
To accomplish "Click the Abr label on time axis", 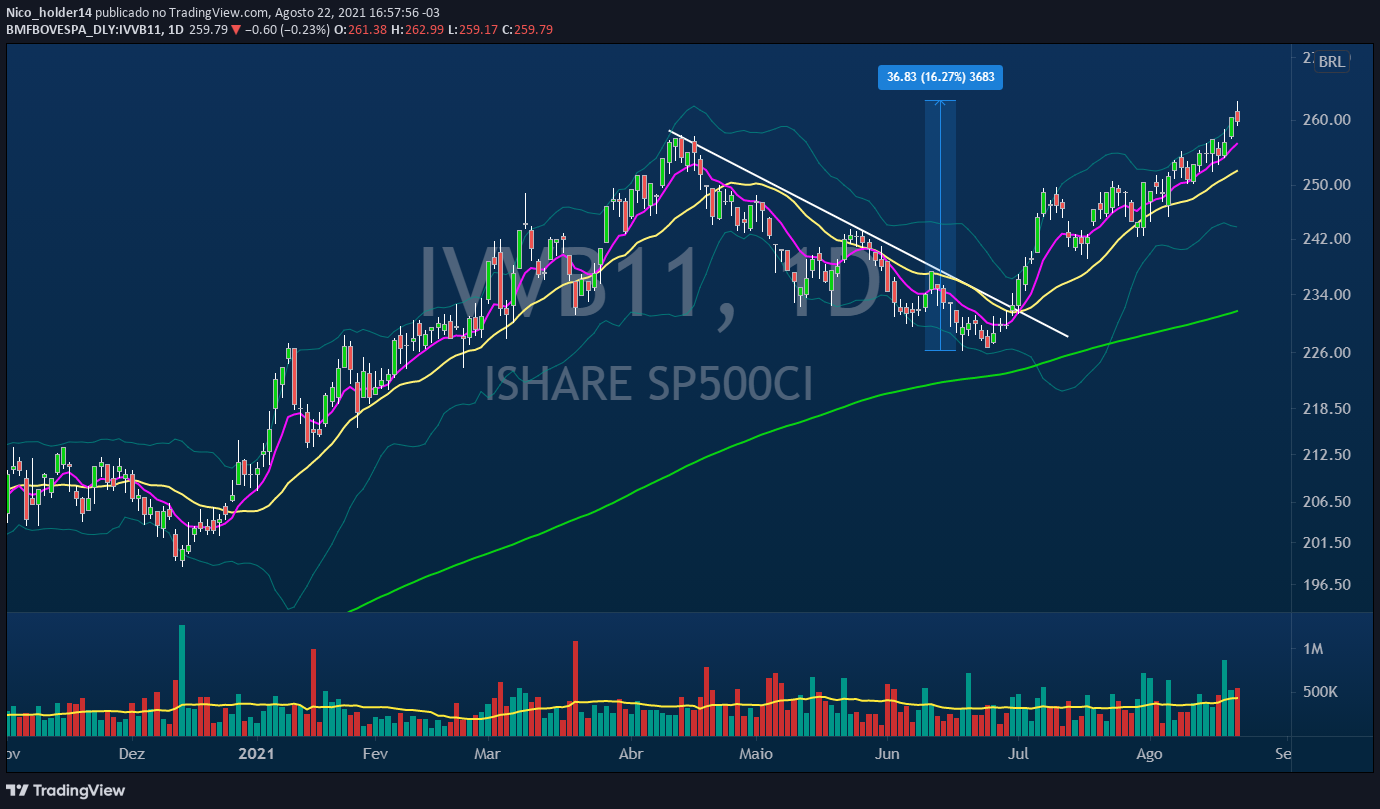I will coord(631,754).
